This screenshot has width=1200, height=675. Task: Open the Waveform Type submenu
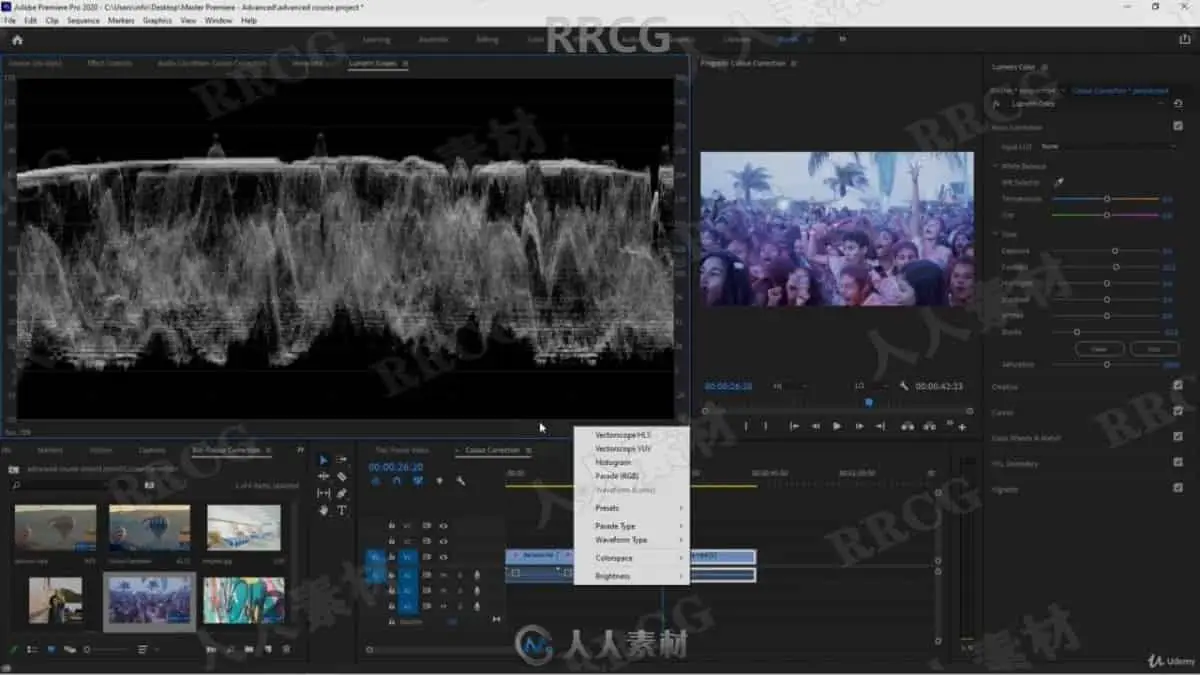pos(632,540)
